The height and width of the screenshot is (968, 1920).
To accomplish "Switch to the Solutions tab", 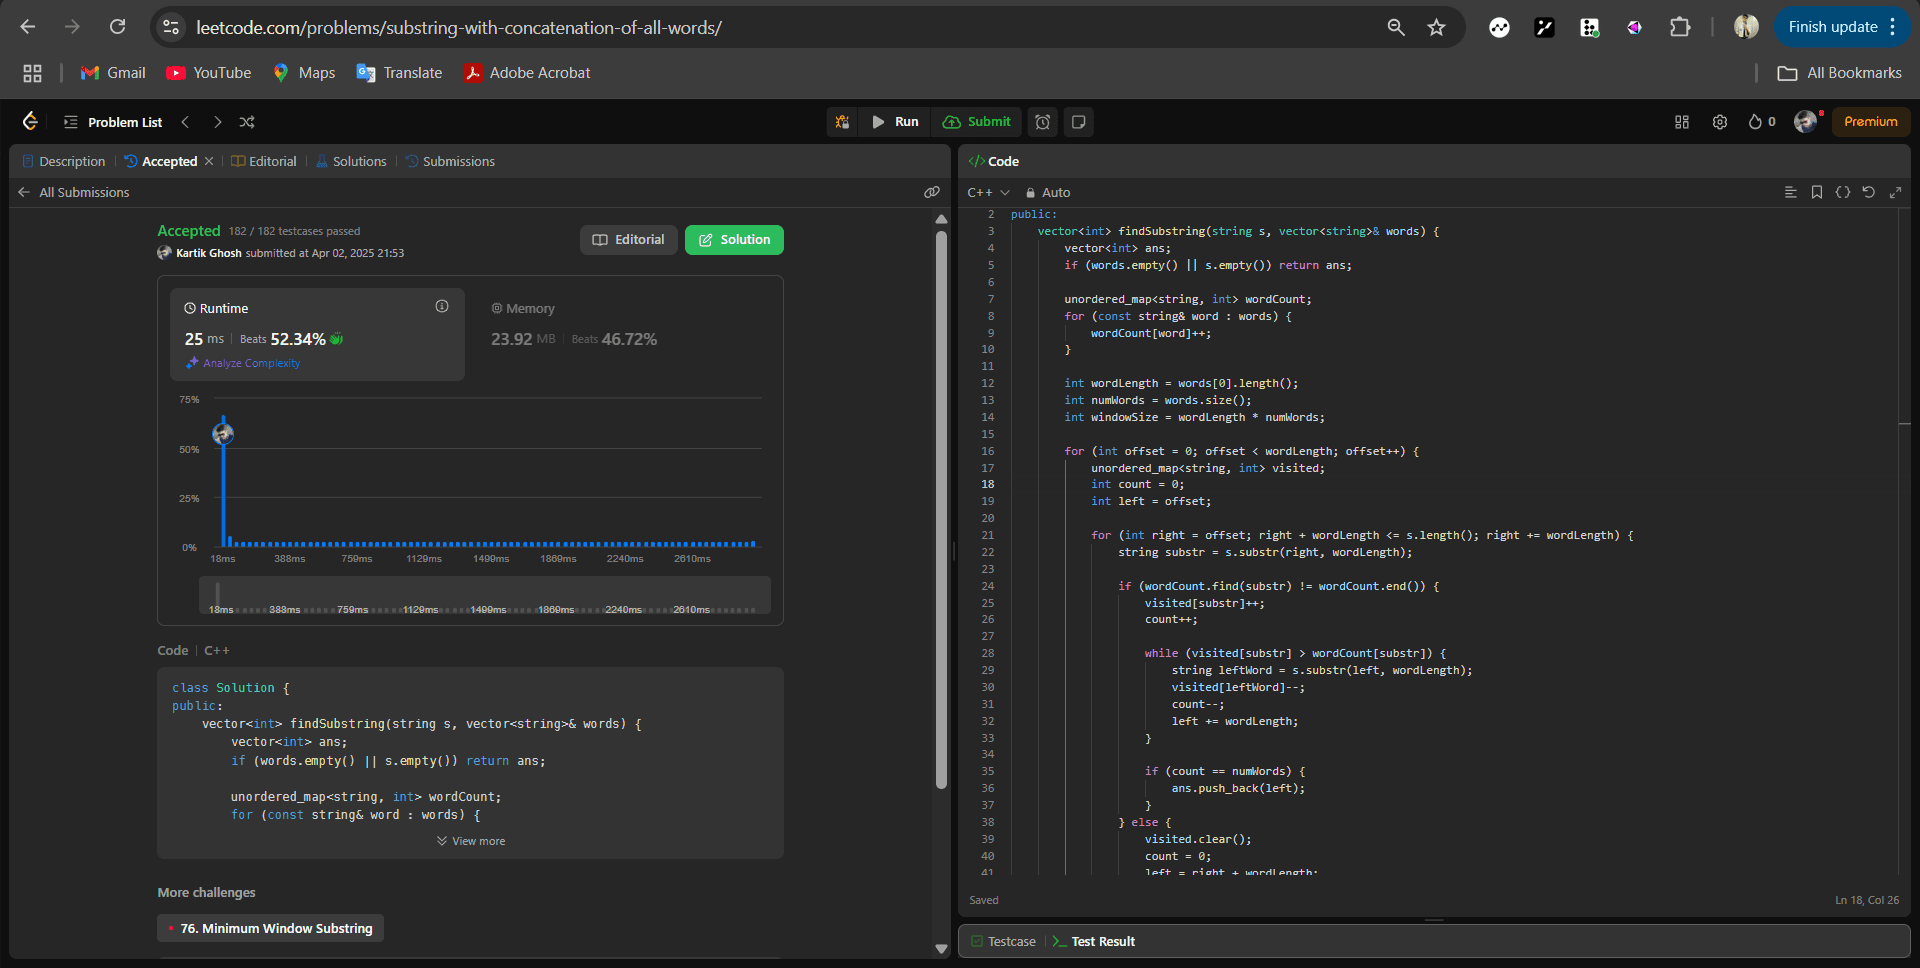I will coord(351,161).
